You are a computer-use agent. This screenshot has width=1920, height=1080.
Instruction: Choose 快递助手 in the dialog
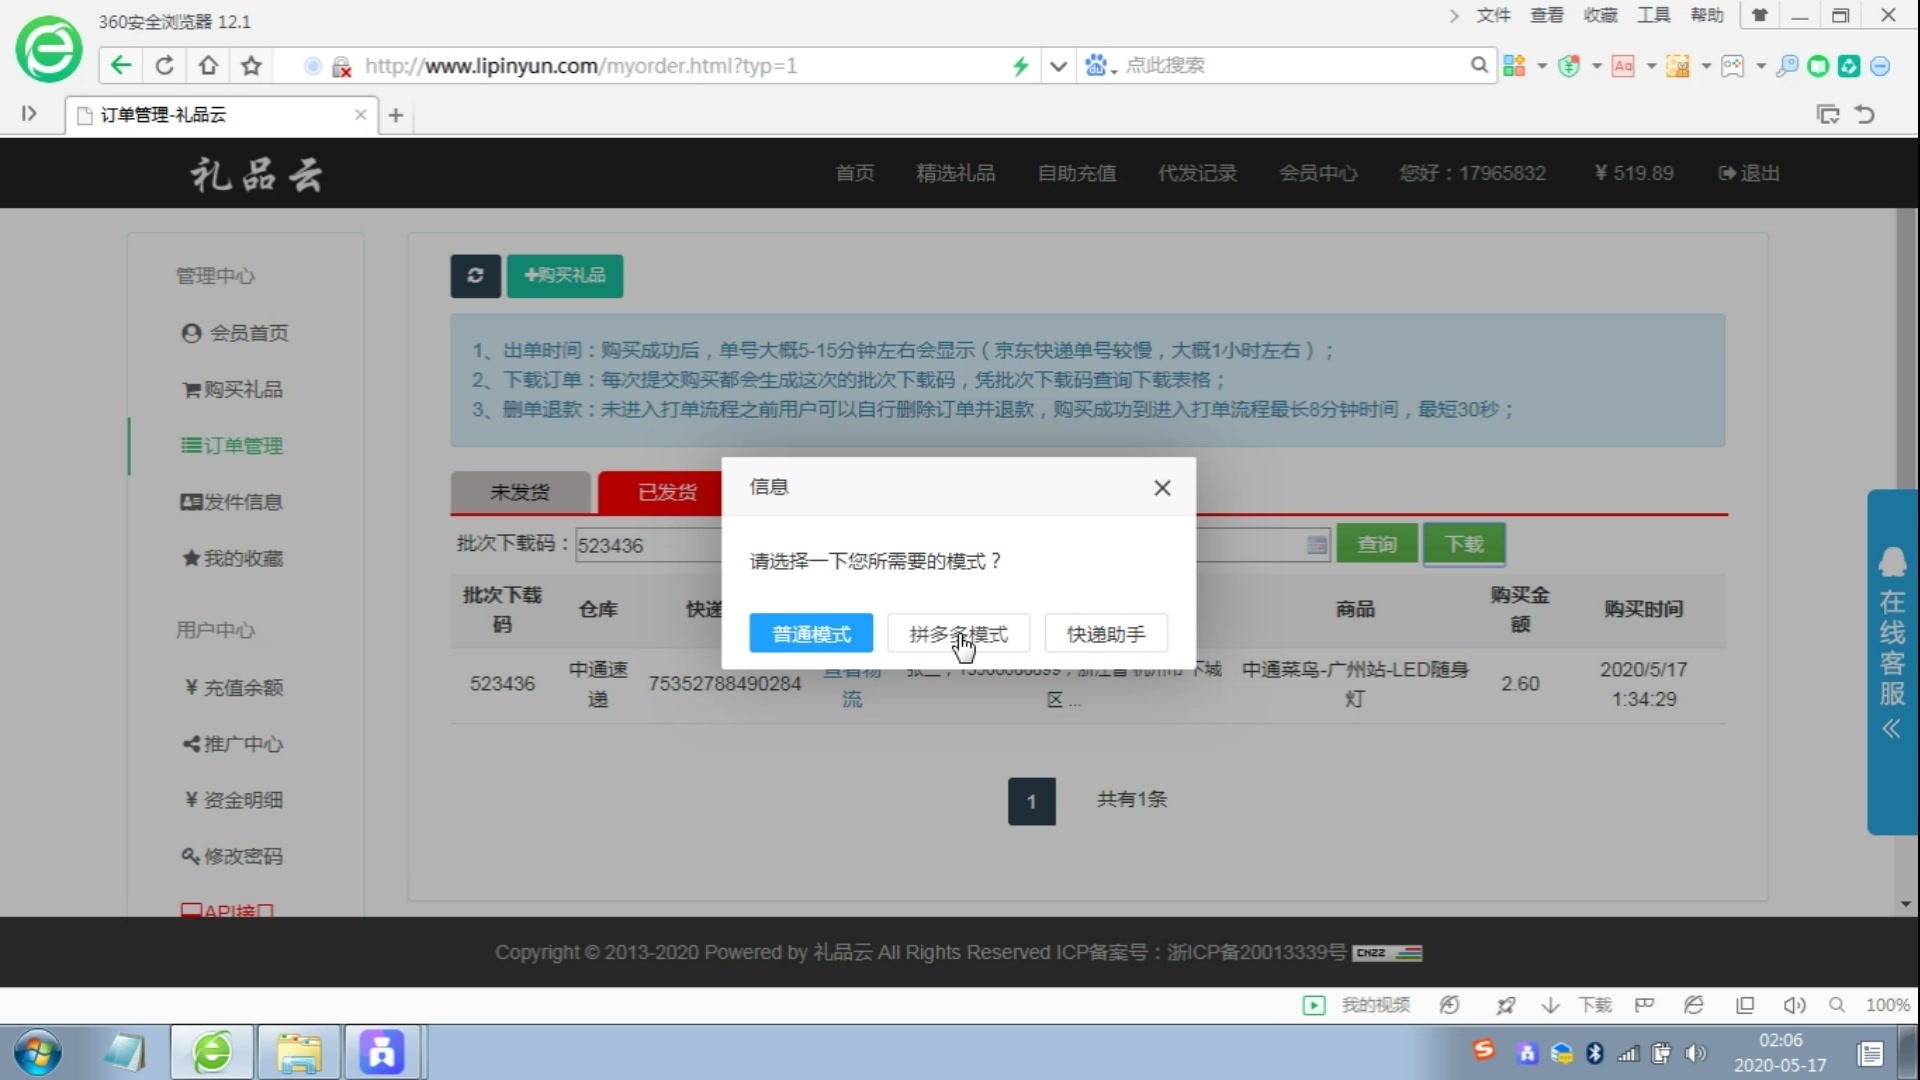coord(1106,633)
